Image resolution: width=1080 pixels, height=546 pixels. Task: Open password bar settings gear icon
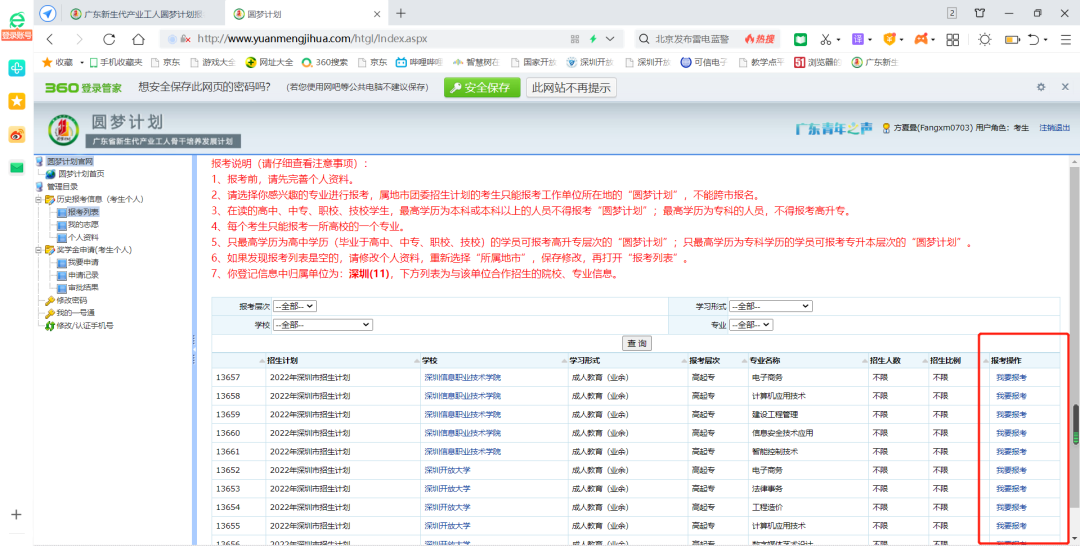1040,88
